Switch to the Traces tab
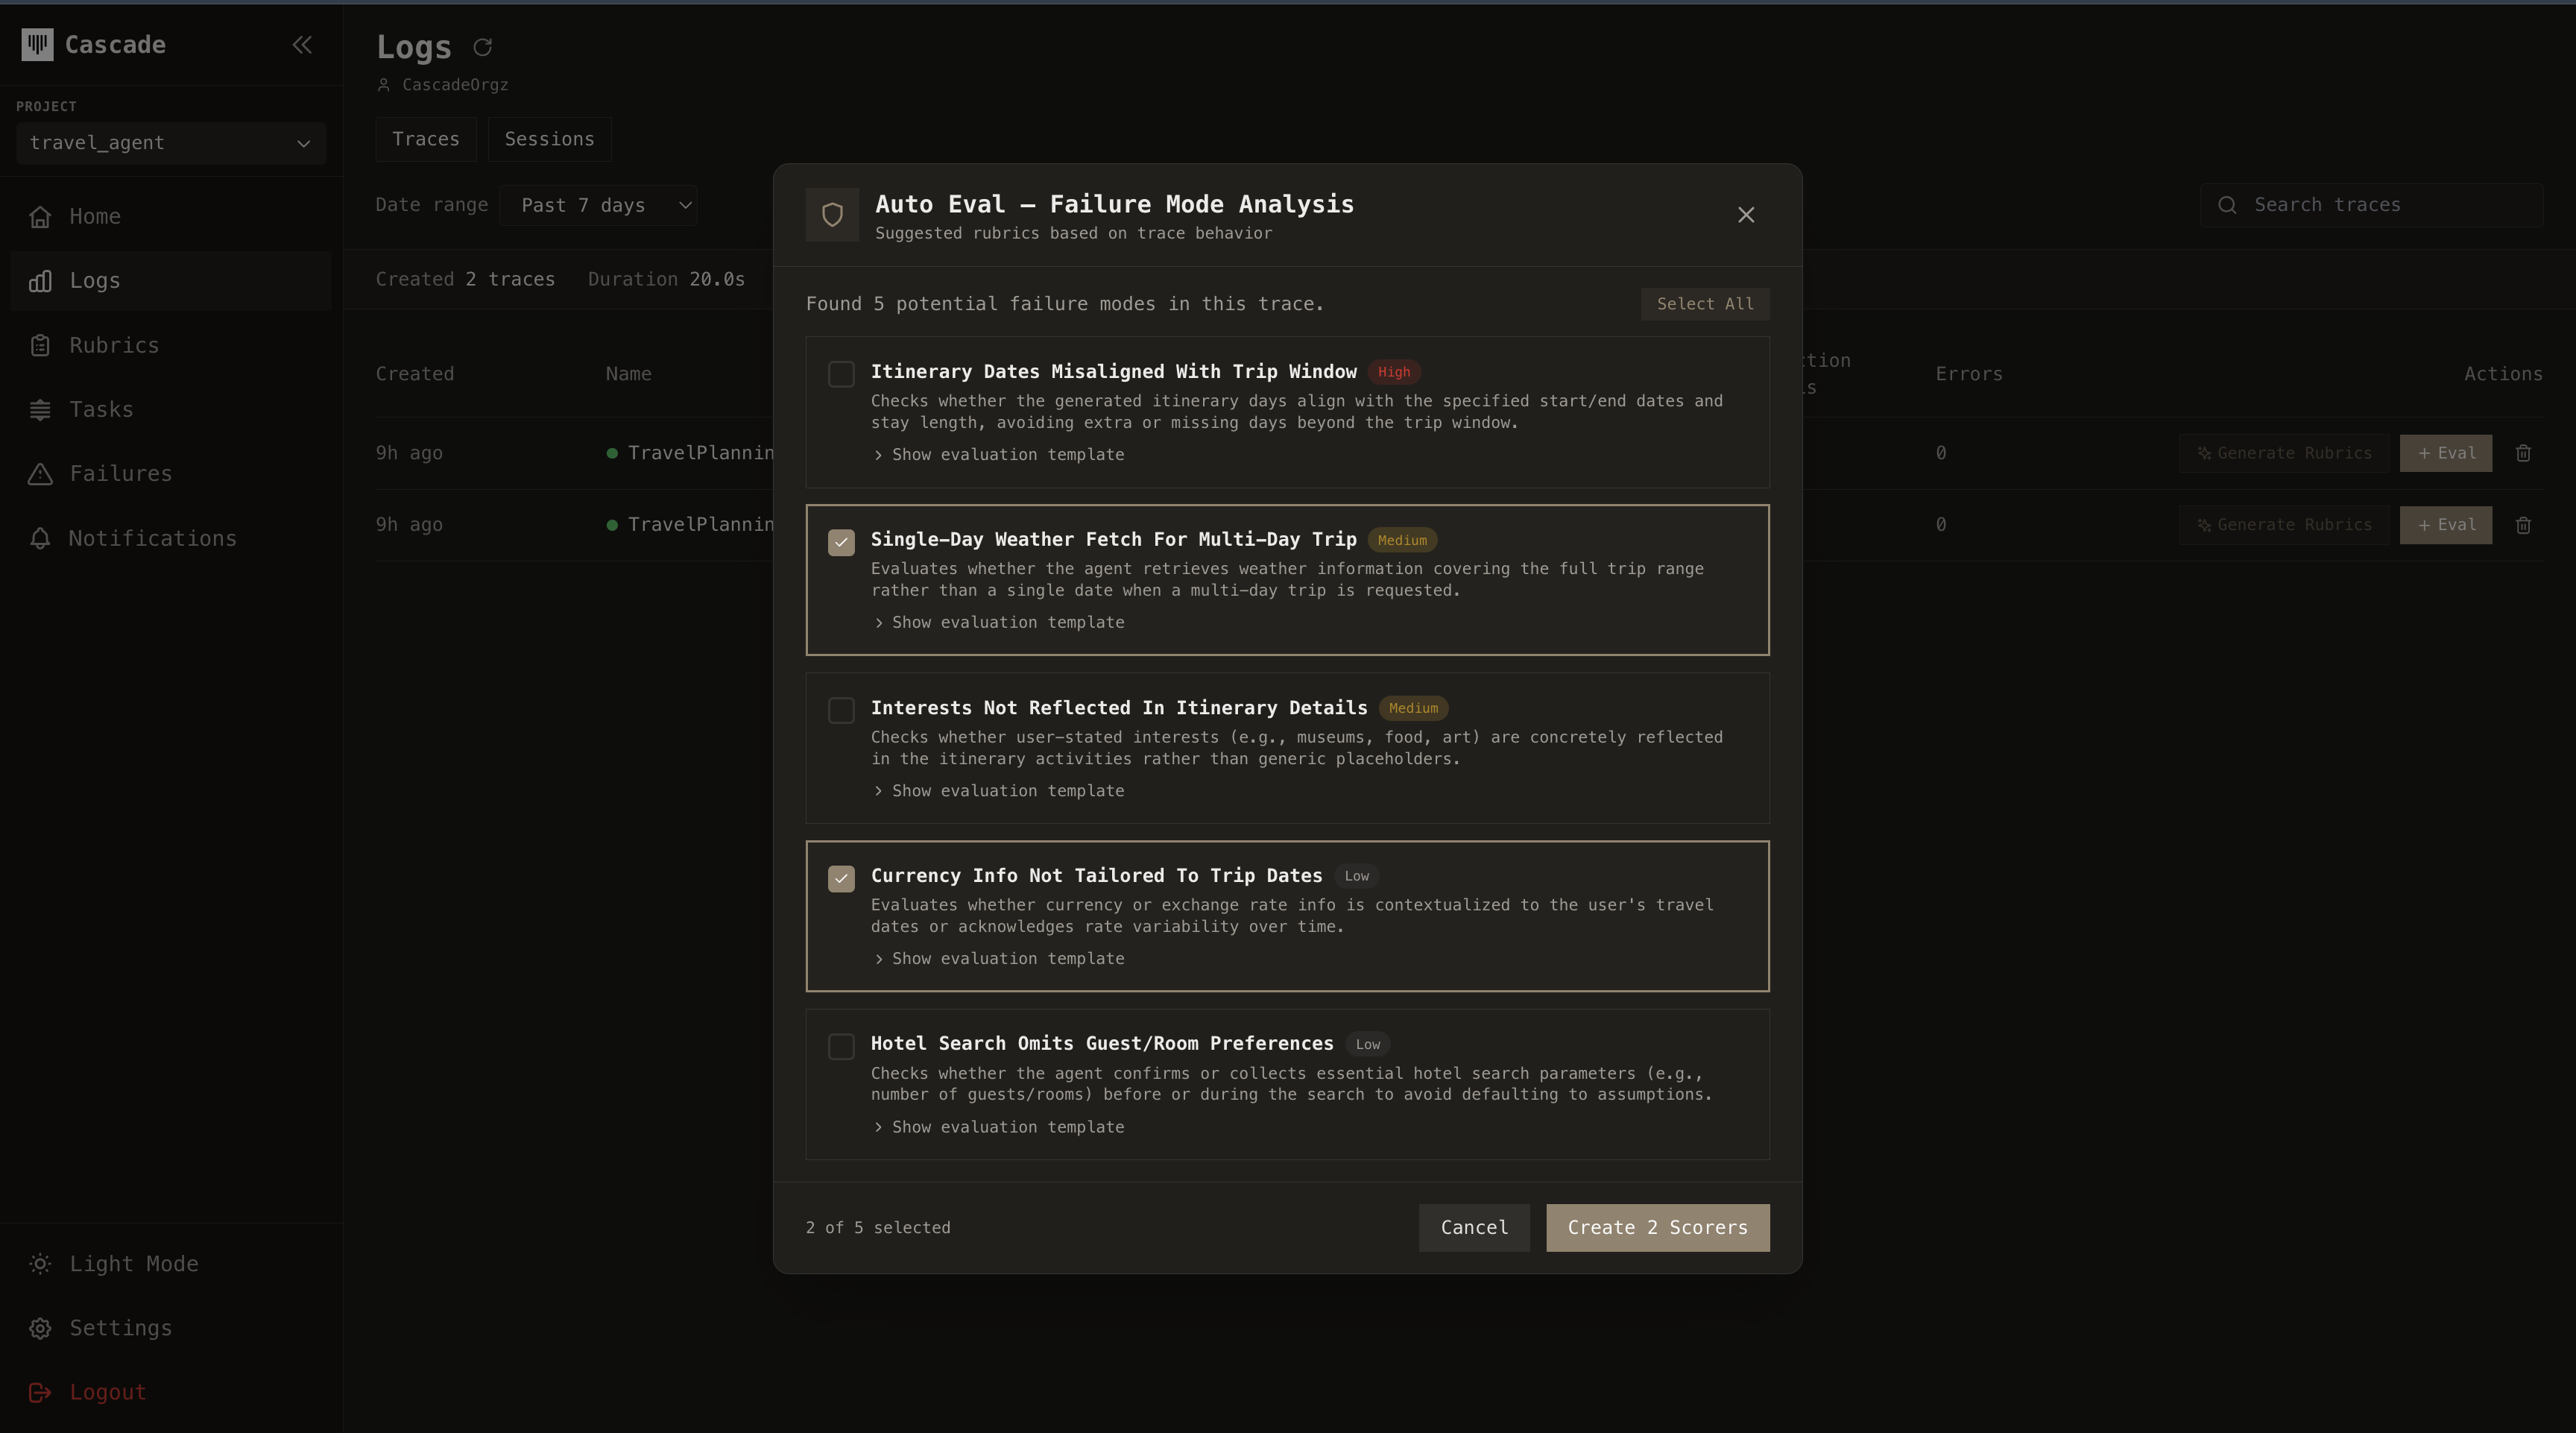Screen dimensions: 2576x1433 tap(425, 139)
